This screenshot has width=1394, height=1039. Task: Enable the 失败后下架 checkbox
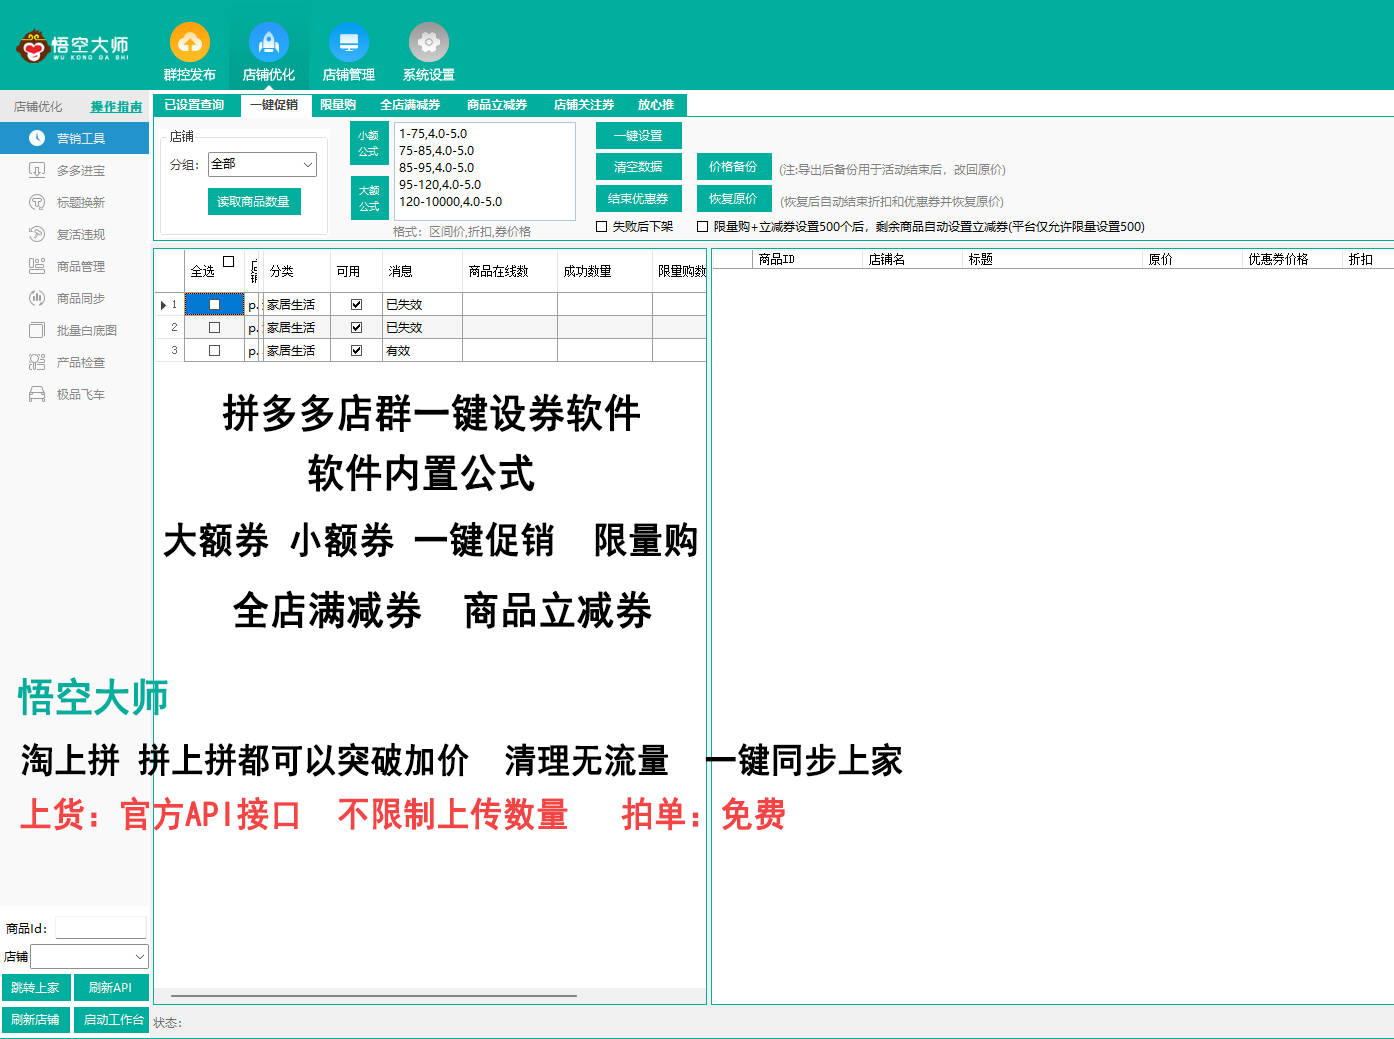[602, 227]
